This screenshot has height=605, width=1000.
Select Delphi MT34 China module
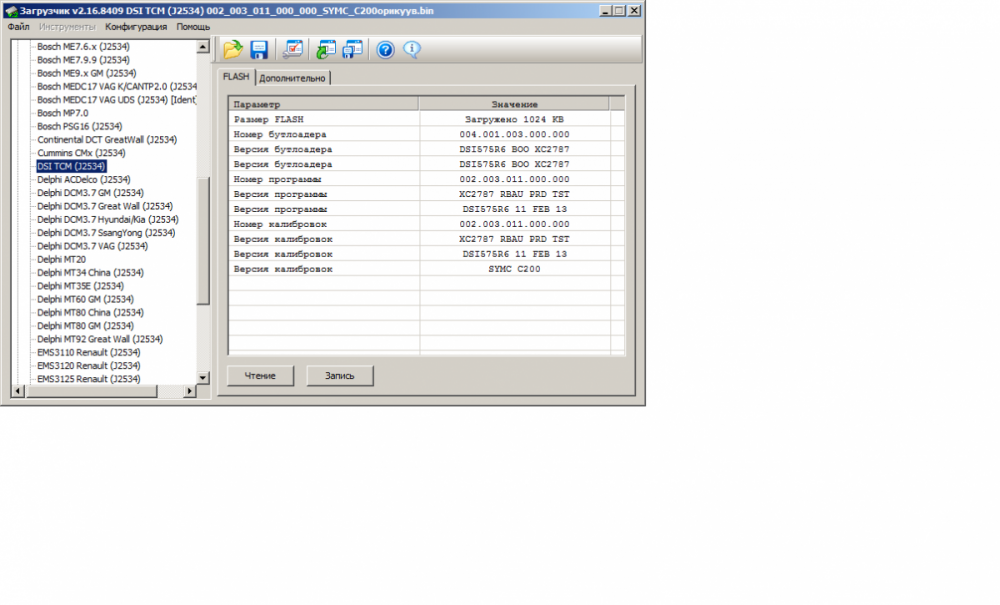click(x=90, y=272)
